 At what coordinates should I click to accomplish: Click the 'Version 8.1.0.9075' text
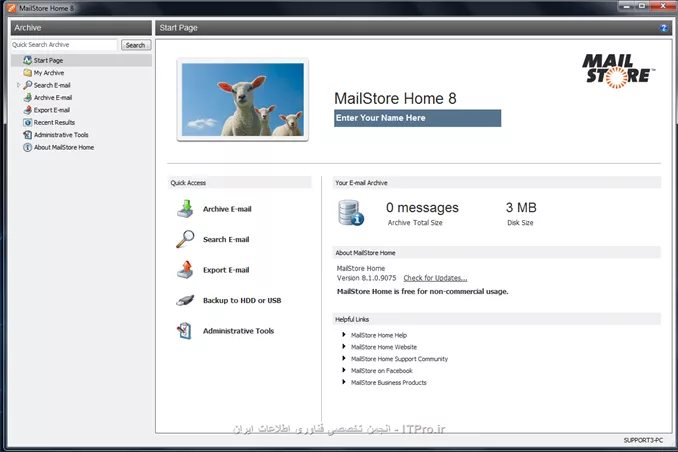(x=366, y=278)
